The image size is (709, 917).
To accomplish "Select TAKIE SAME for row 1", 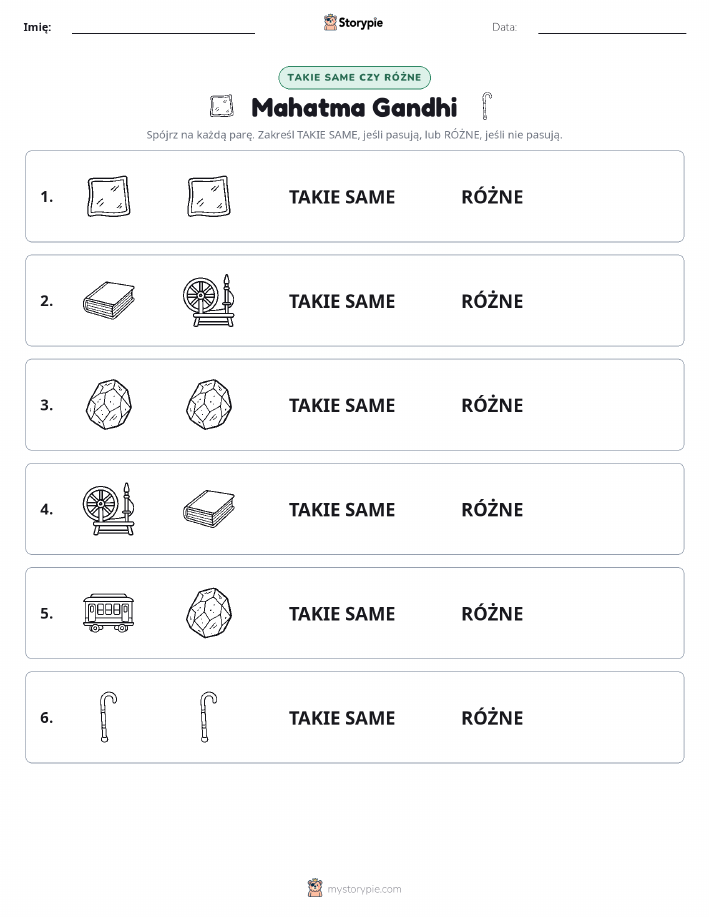I will tap(342, 197).
